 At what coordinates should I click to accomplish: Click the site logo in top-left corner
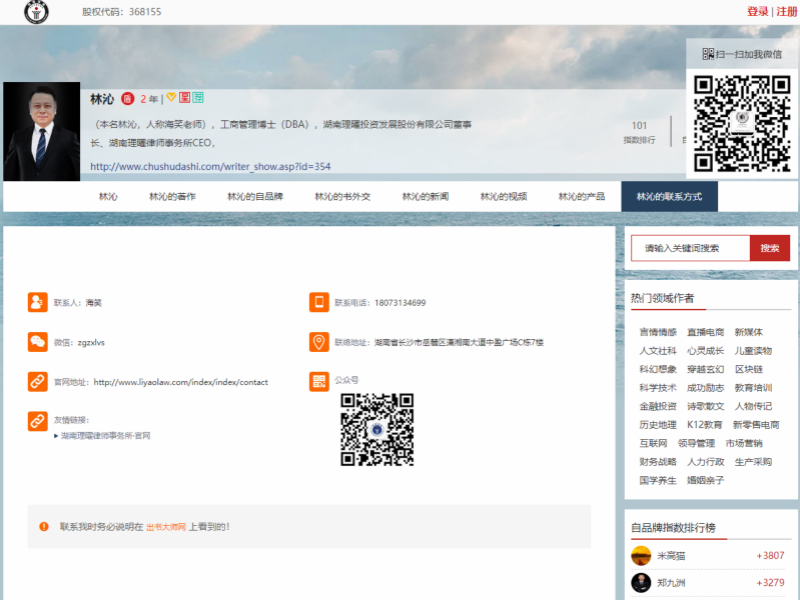(x=35, y=12)
